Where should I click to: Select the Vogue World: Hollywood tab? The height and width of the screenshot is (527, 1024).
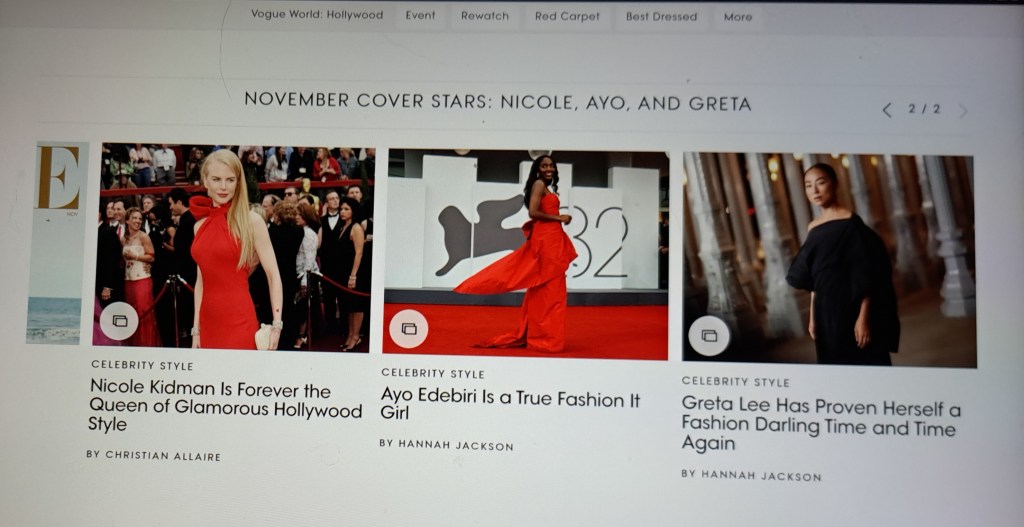click(x=316, y=16)
